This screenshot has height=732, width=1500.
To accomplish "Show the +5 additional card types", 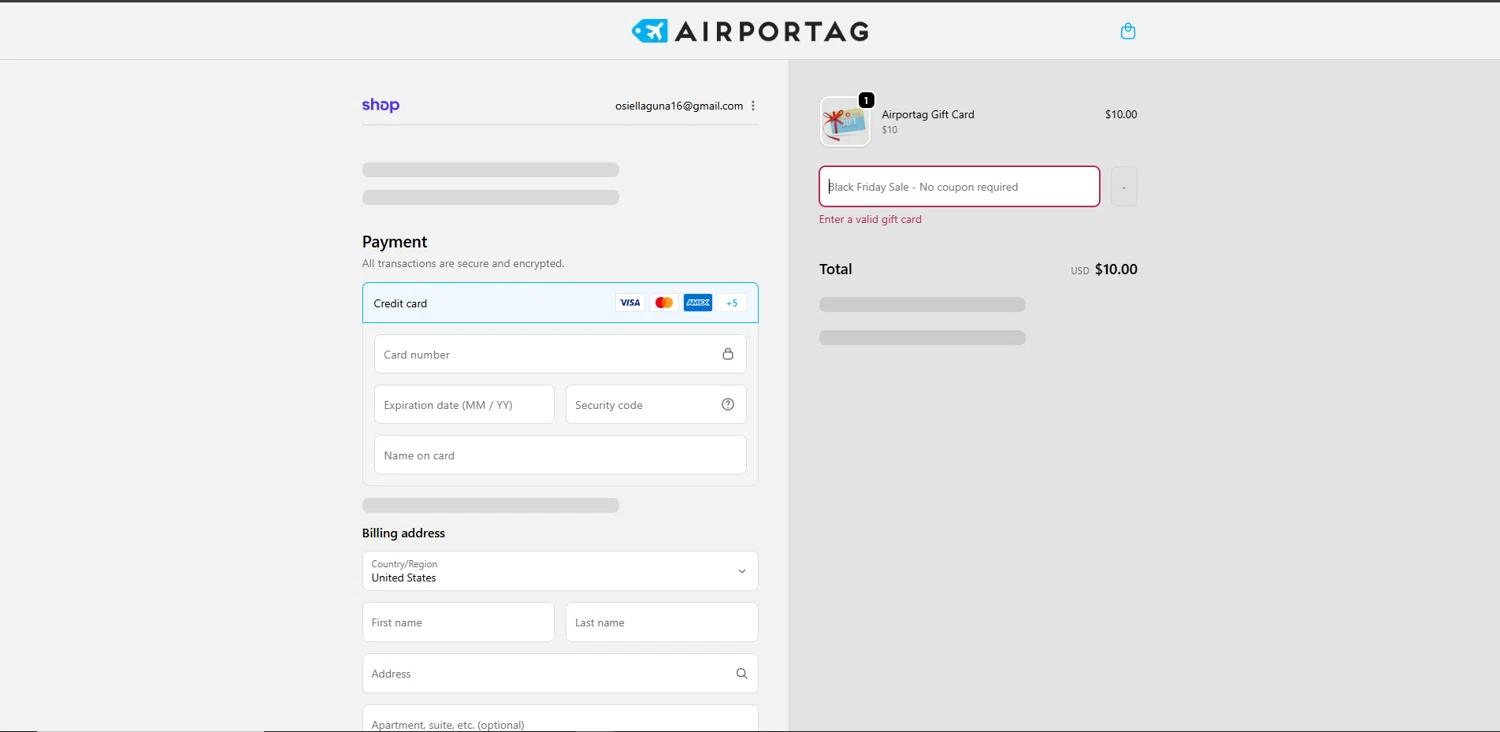I will tap(732, 303).
